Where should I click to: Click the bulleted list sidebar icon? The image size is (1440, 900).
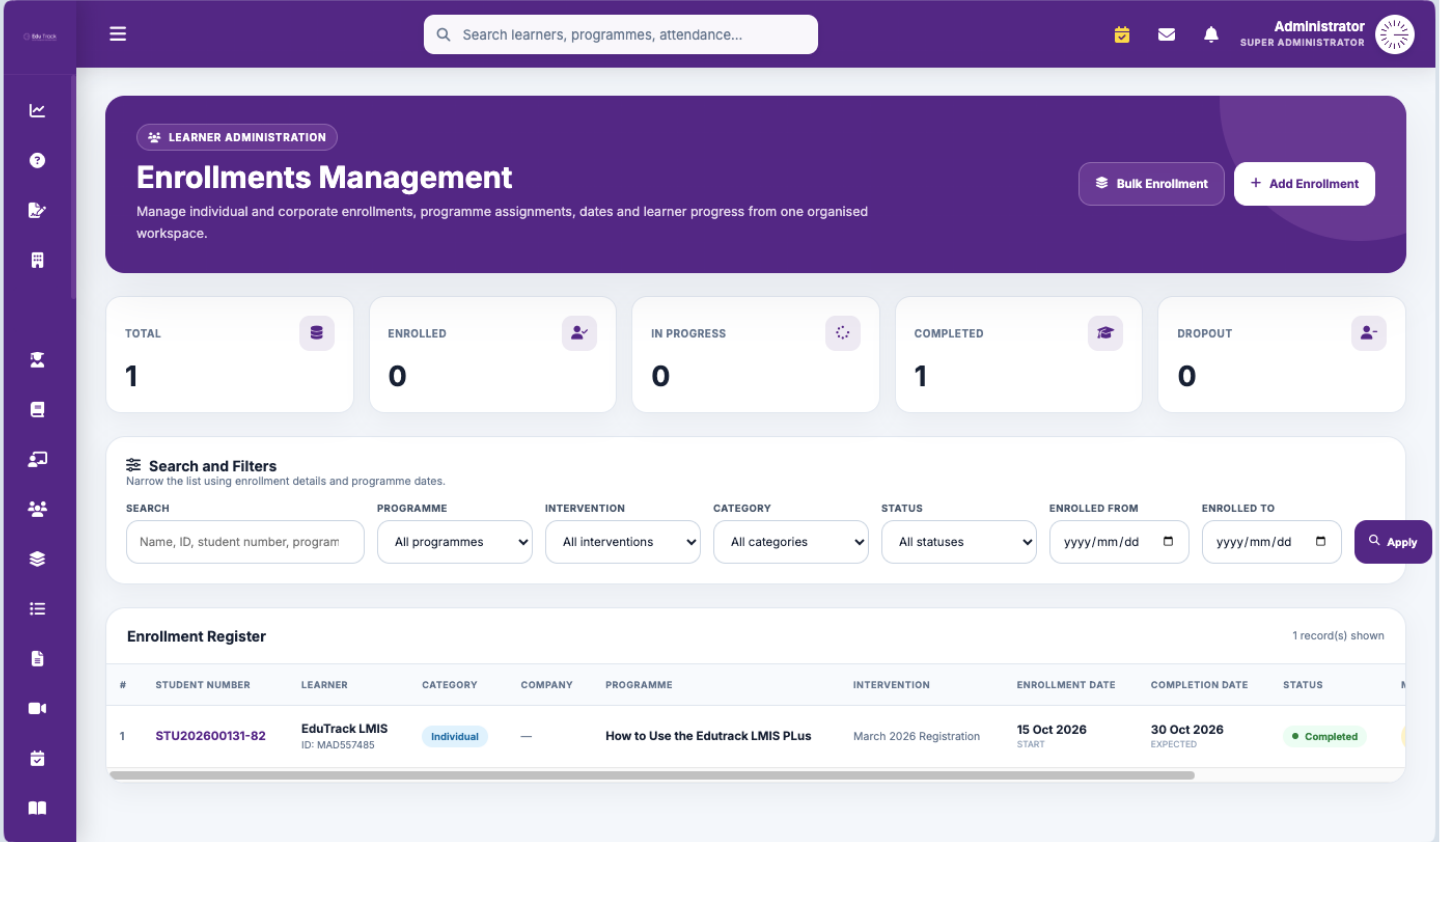pos(37,609)
